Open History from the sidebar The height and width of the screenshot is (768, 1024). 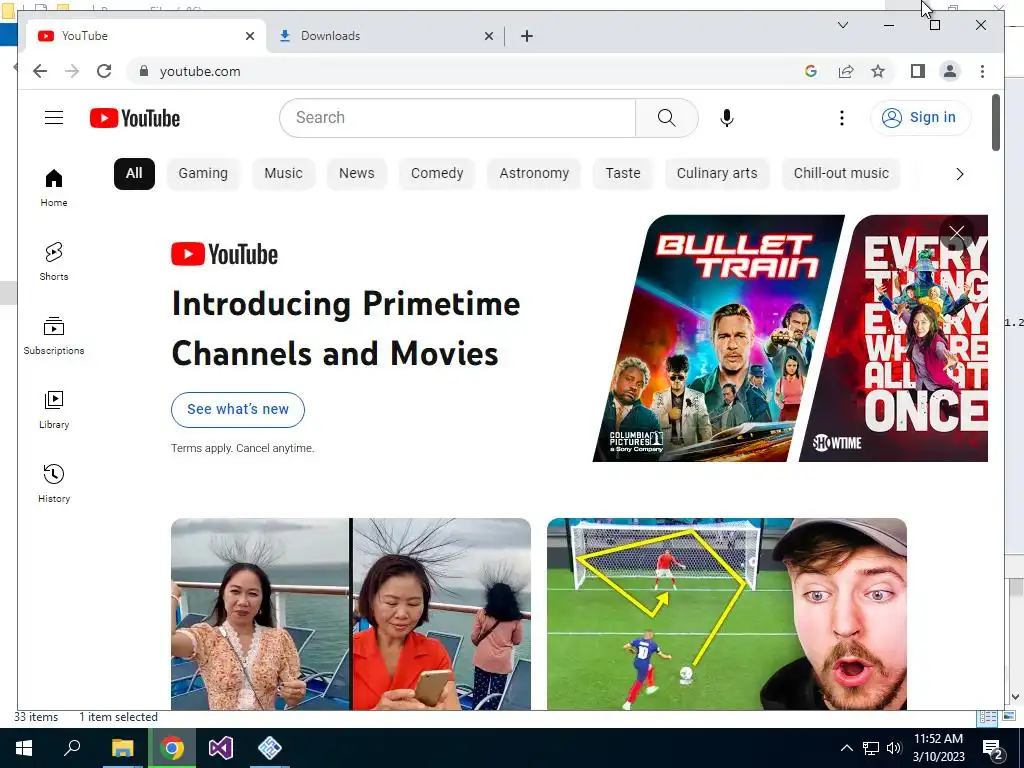(54, 483)
